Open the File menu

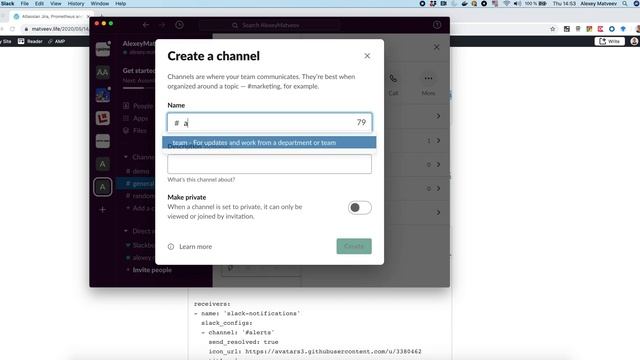pyautogui.click(x=24, y=4)
